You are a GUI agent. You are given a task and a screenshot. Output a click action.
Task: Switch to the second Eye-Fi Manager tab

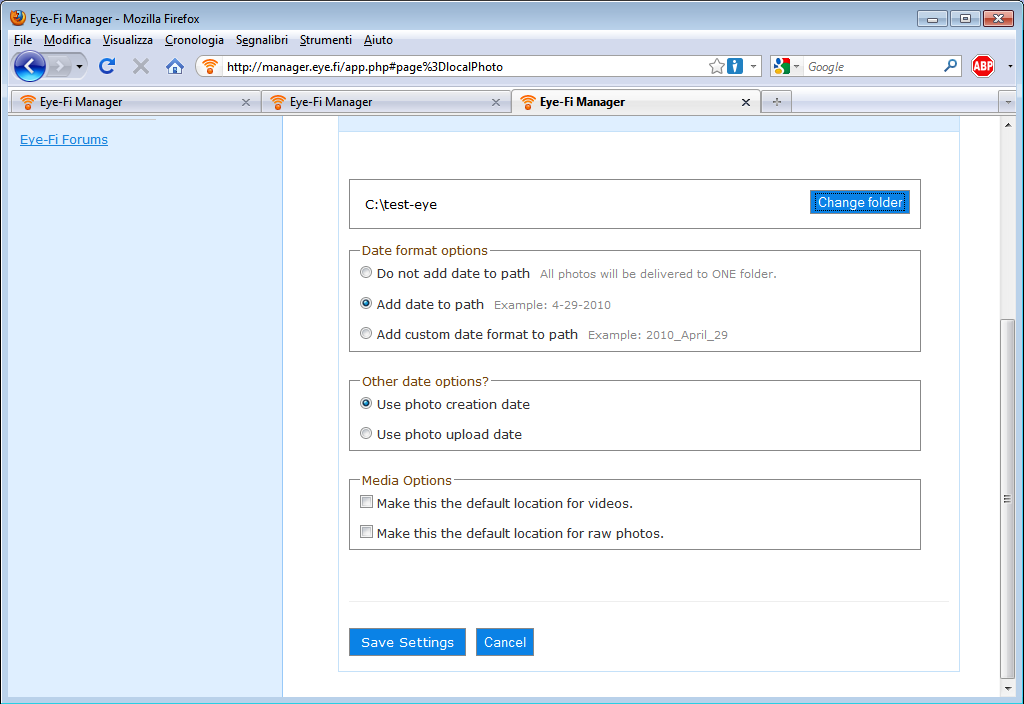tap(386, 102)
